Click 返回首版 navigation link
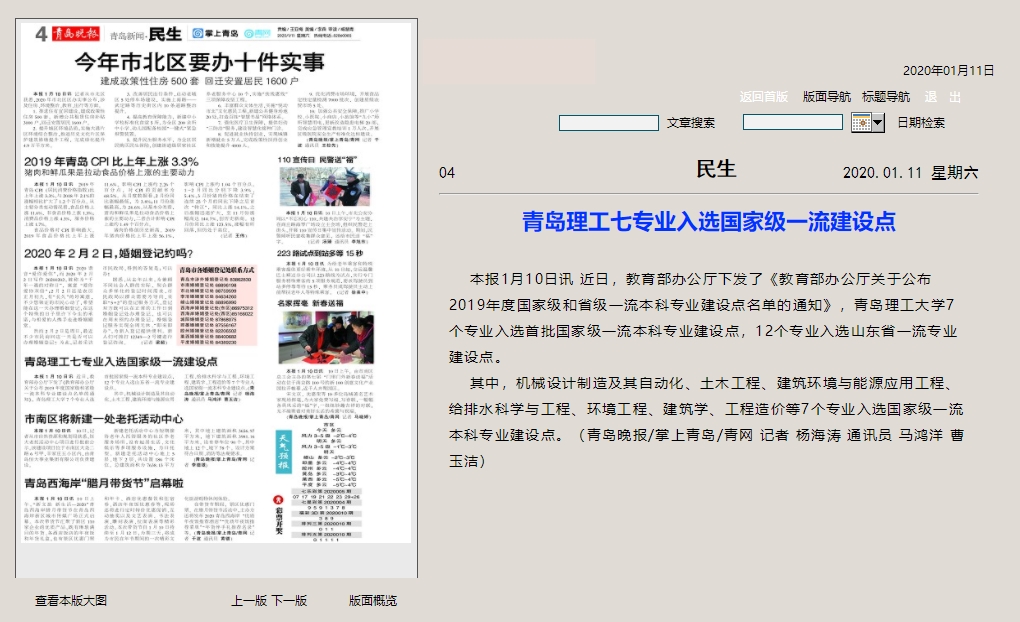Viewport: 1020px width, 622px height. [x=763, y=97]
